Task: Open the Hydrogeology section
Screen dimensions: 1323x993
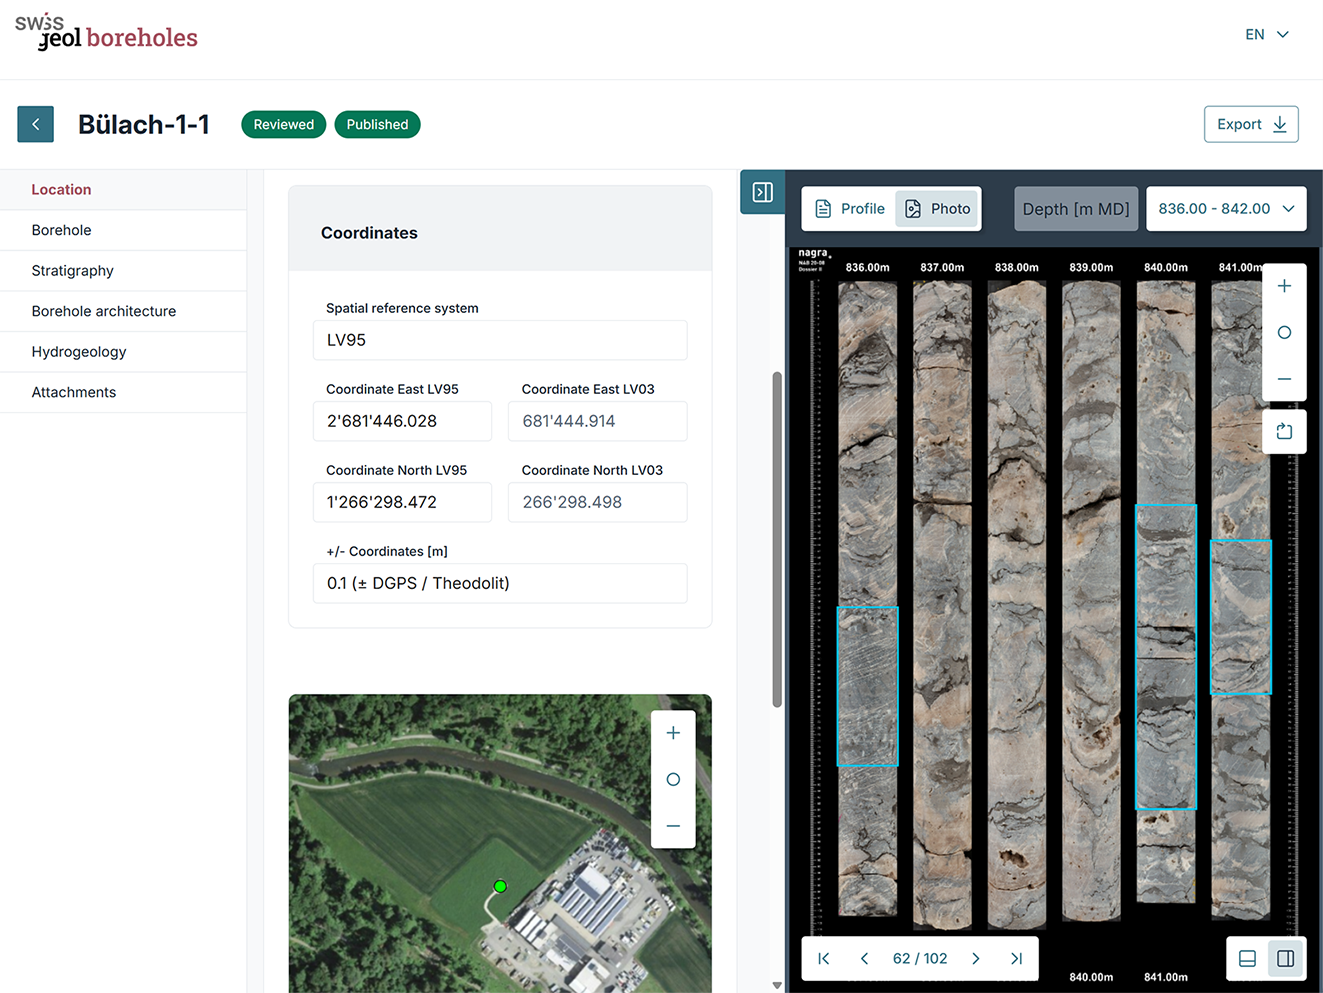Action: click(123, 352)
